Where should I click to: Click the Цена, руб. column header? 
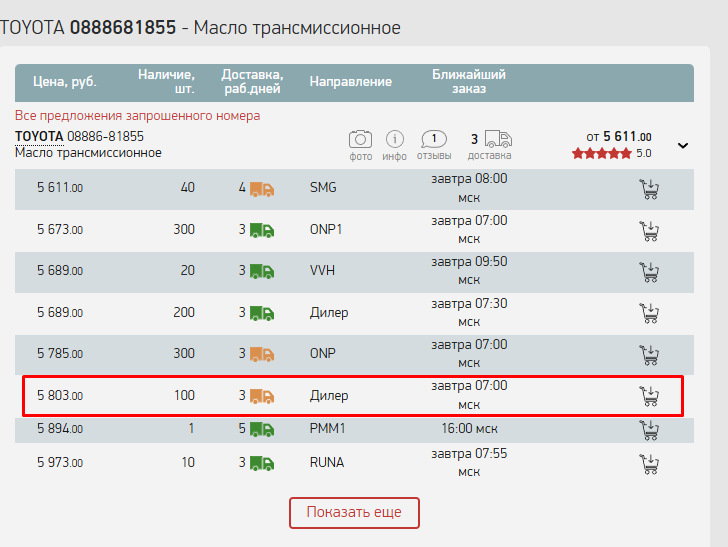(65, 82)
